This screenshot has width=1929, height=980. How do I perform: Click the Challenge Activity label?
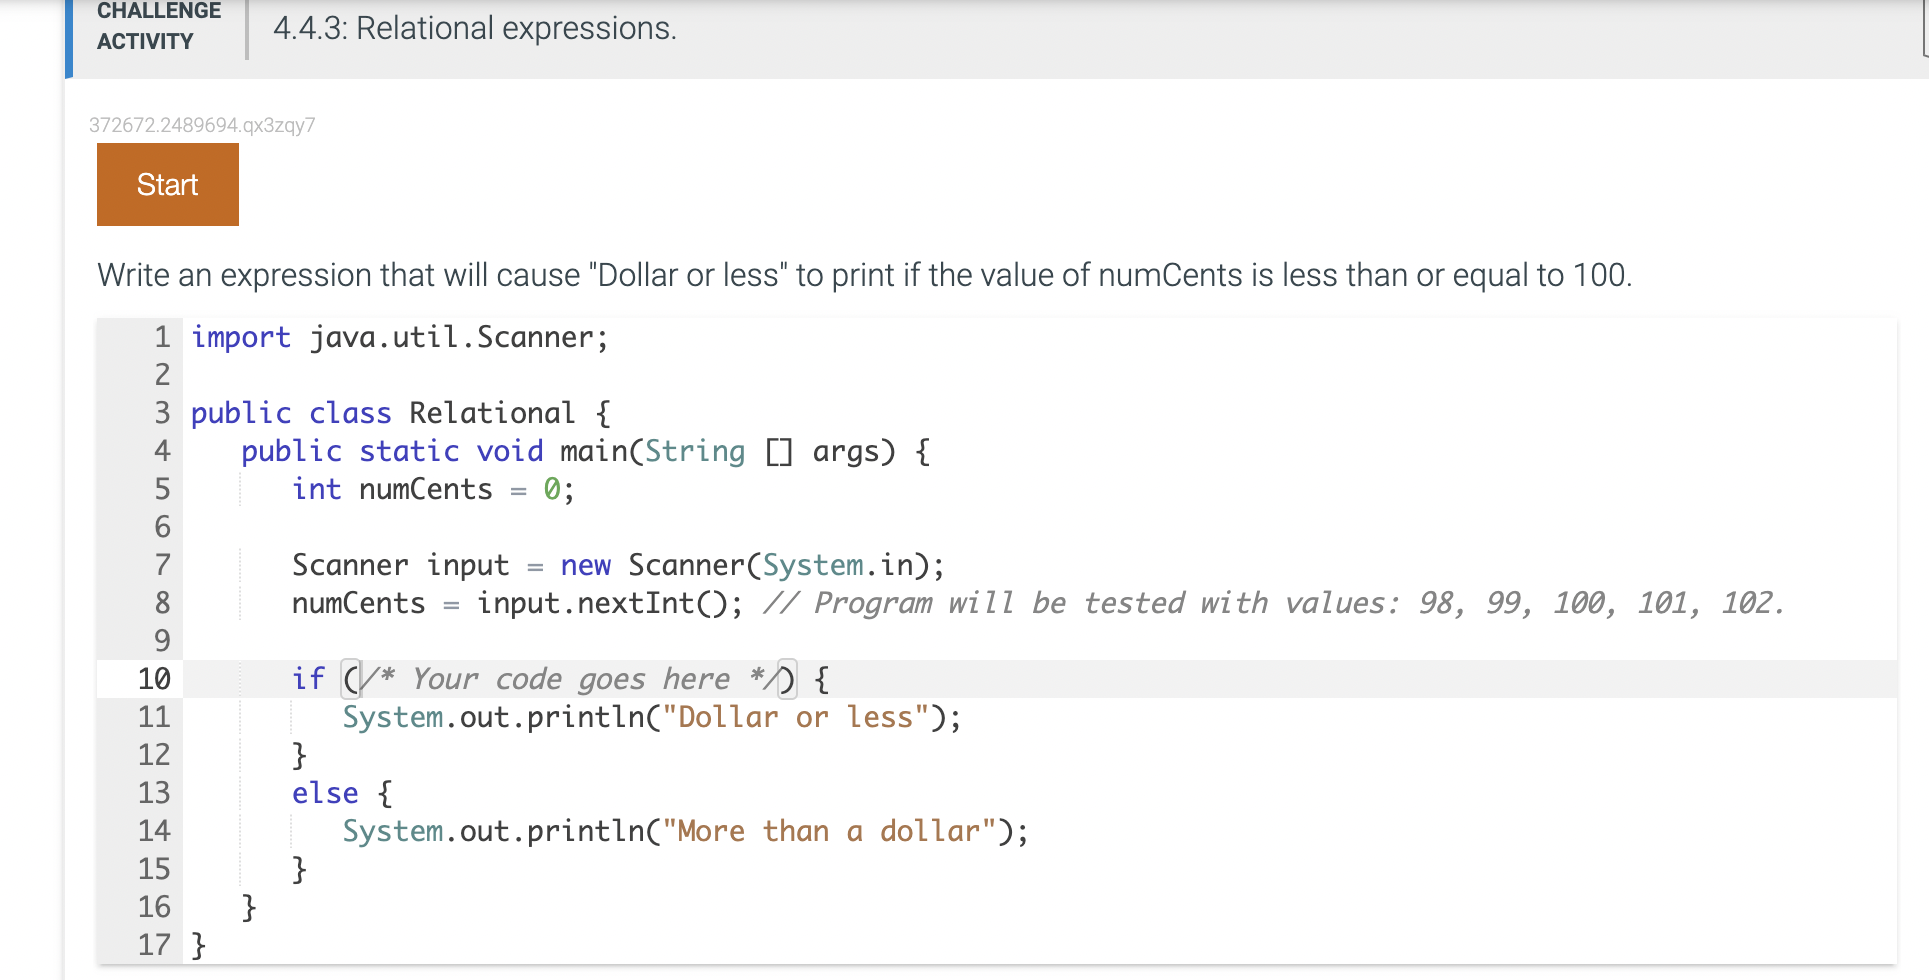pyautogui.click(x=158, y=27)
